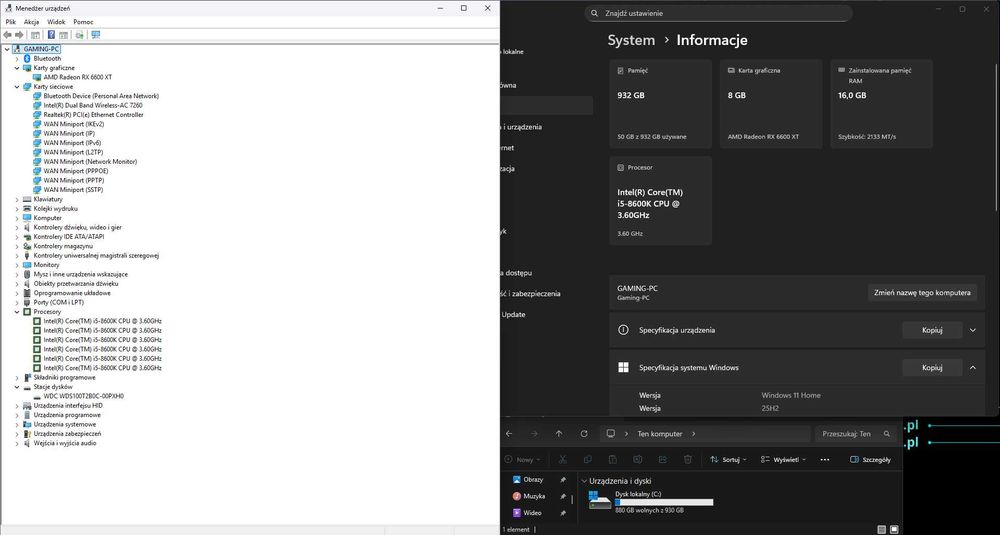The width and height of the screenshot is (1000, 535).
Task: Click Zmień nazwę tego komputera button
Action: pos(922,293)
